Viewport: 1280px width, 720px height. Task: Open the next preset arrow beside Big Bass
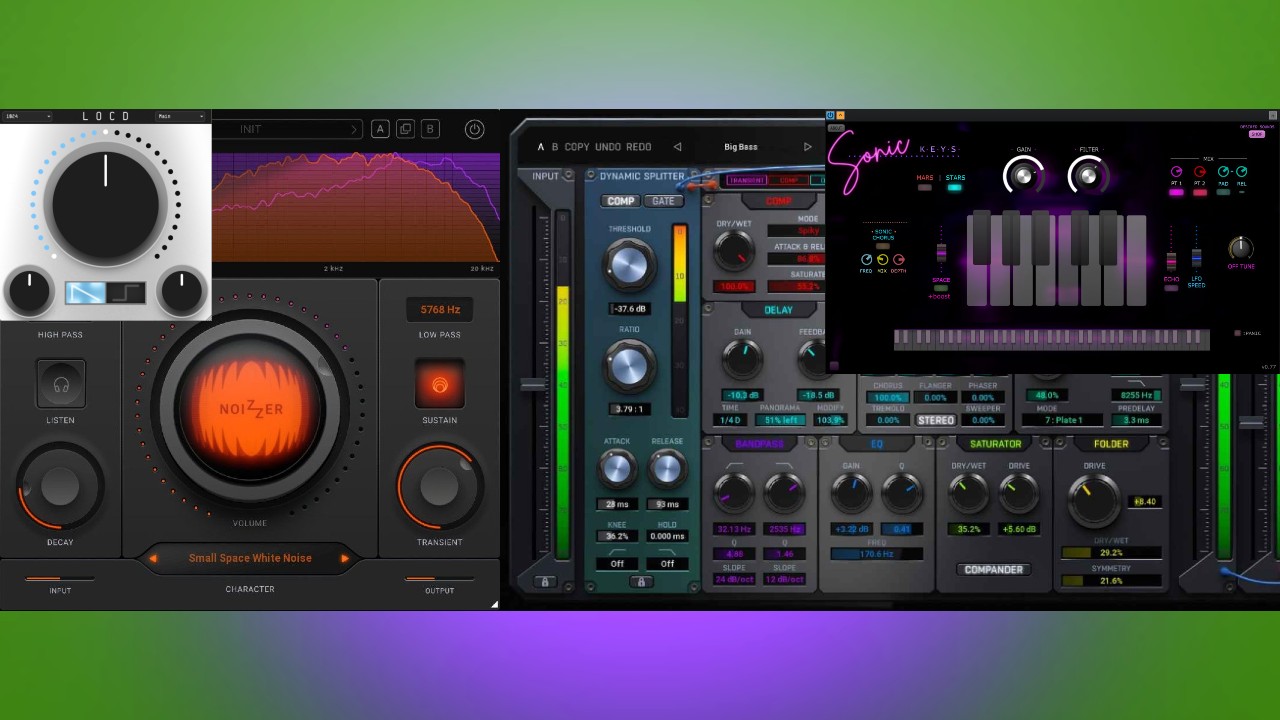(807, 146)
